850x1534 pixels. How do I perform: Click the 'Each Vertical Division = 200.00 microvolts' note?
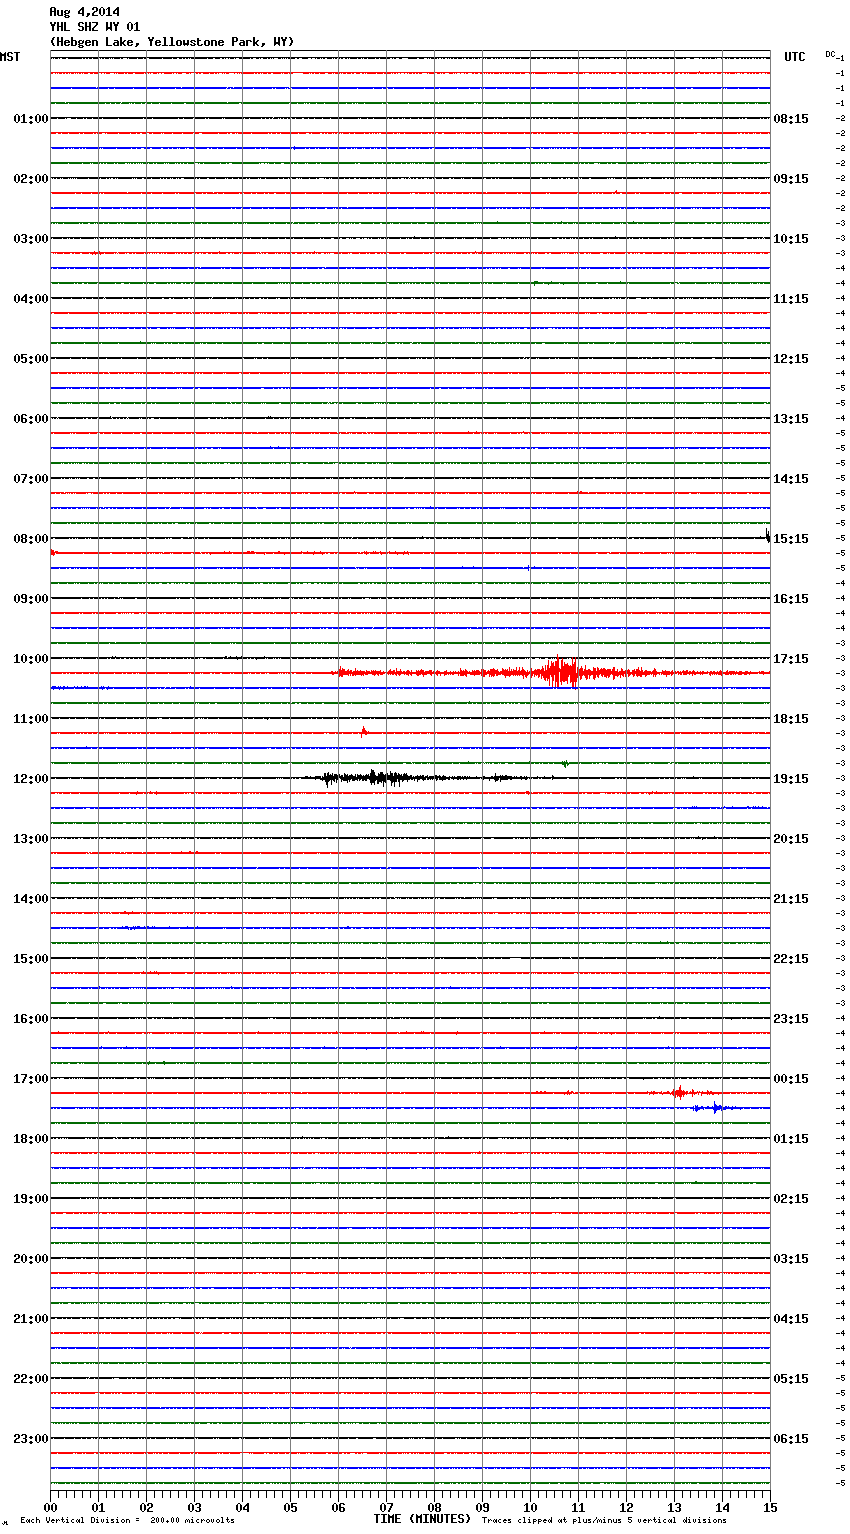coord(127,1521)
